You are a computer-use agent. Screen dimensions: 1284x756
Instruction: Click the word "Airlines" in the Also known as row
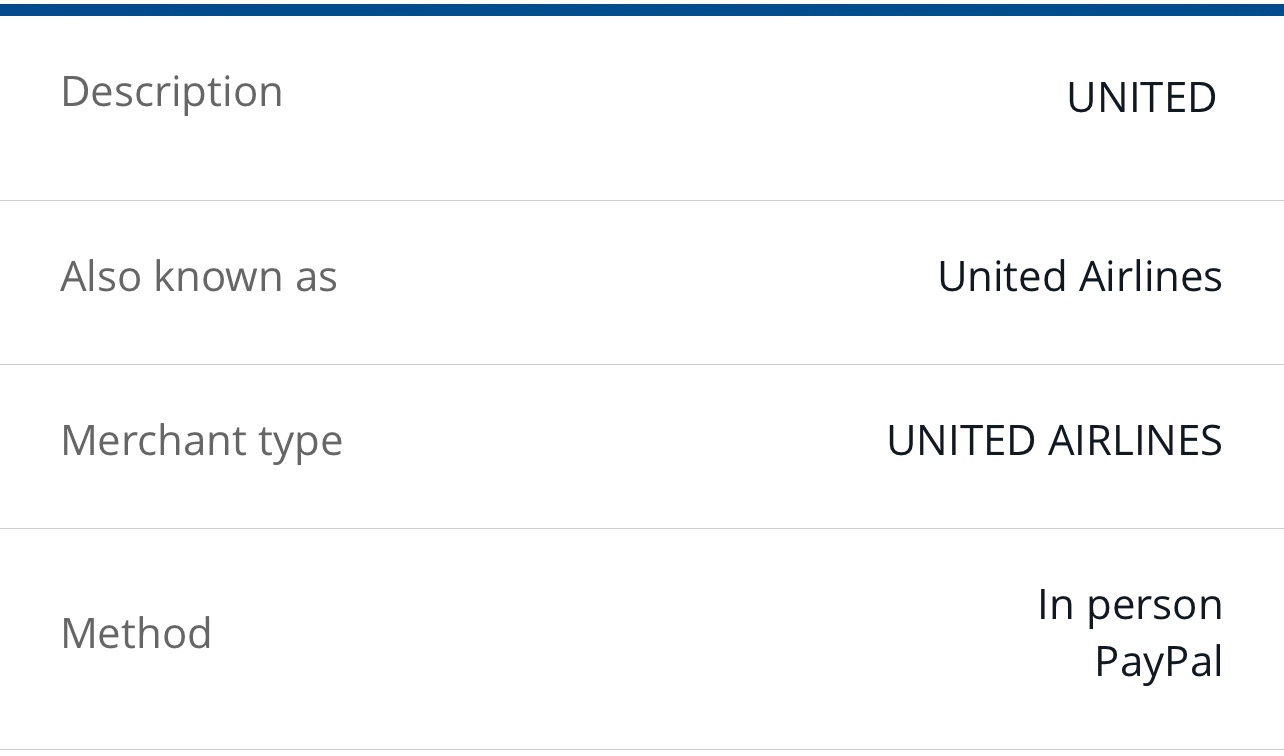1151,276
